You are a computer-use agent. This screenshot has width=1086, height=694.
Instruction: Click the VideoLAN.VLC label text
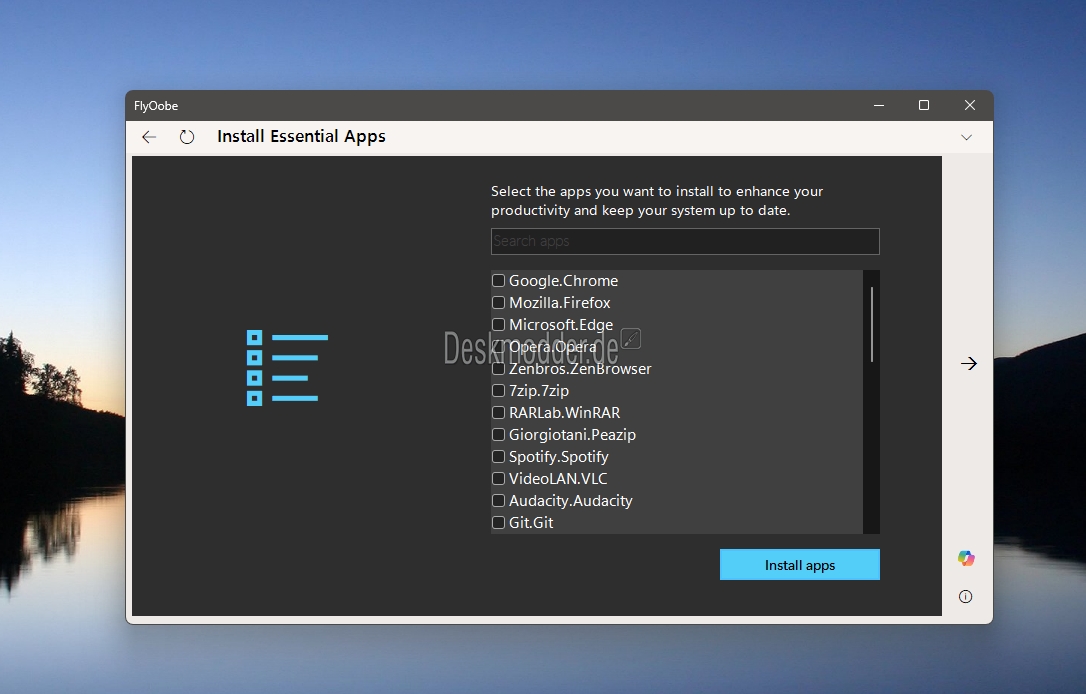pos(558,479)
